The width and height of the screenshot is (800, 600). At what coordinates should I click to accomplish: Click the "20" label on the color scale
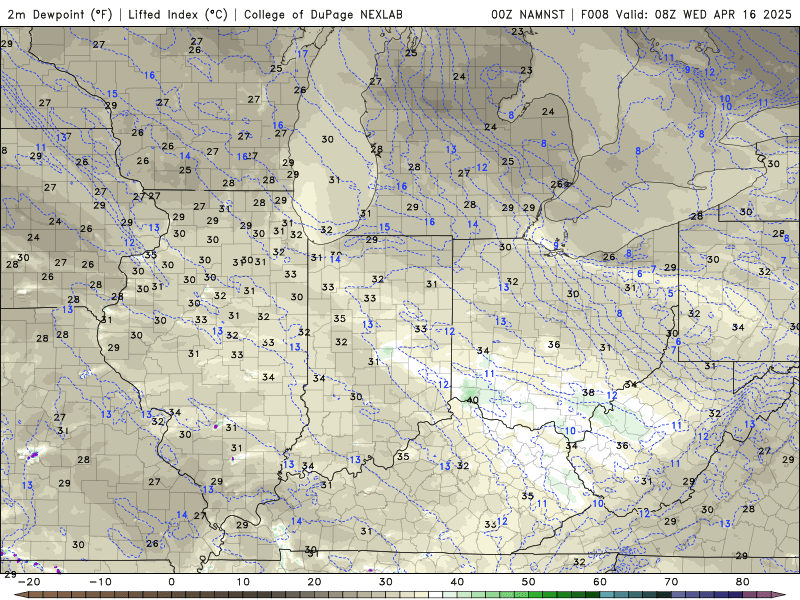pyautogui.click(x=314, y=582)
